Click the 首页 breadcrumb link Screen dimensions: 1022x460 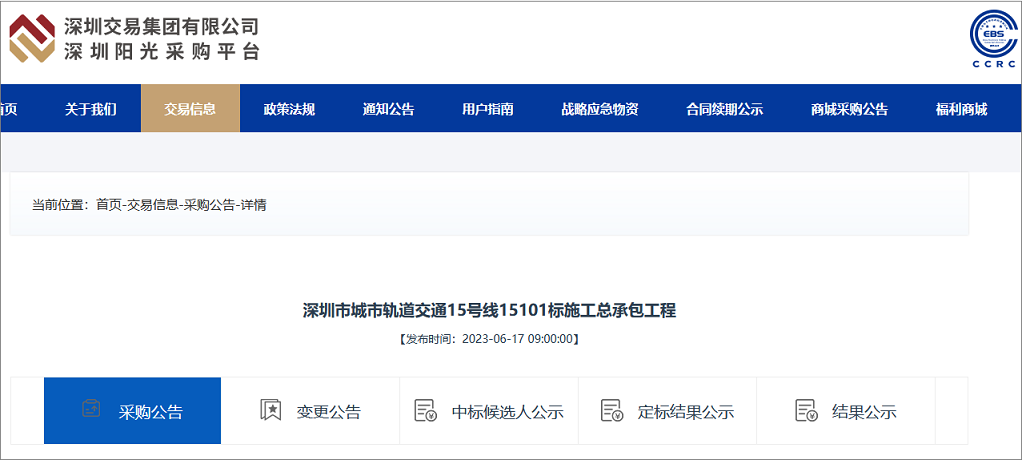point(108,205)
